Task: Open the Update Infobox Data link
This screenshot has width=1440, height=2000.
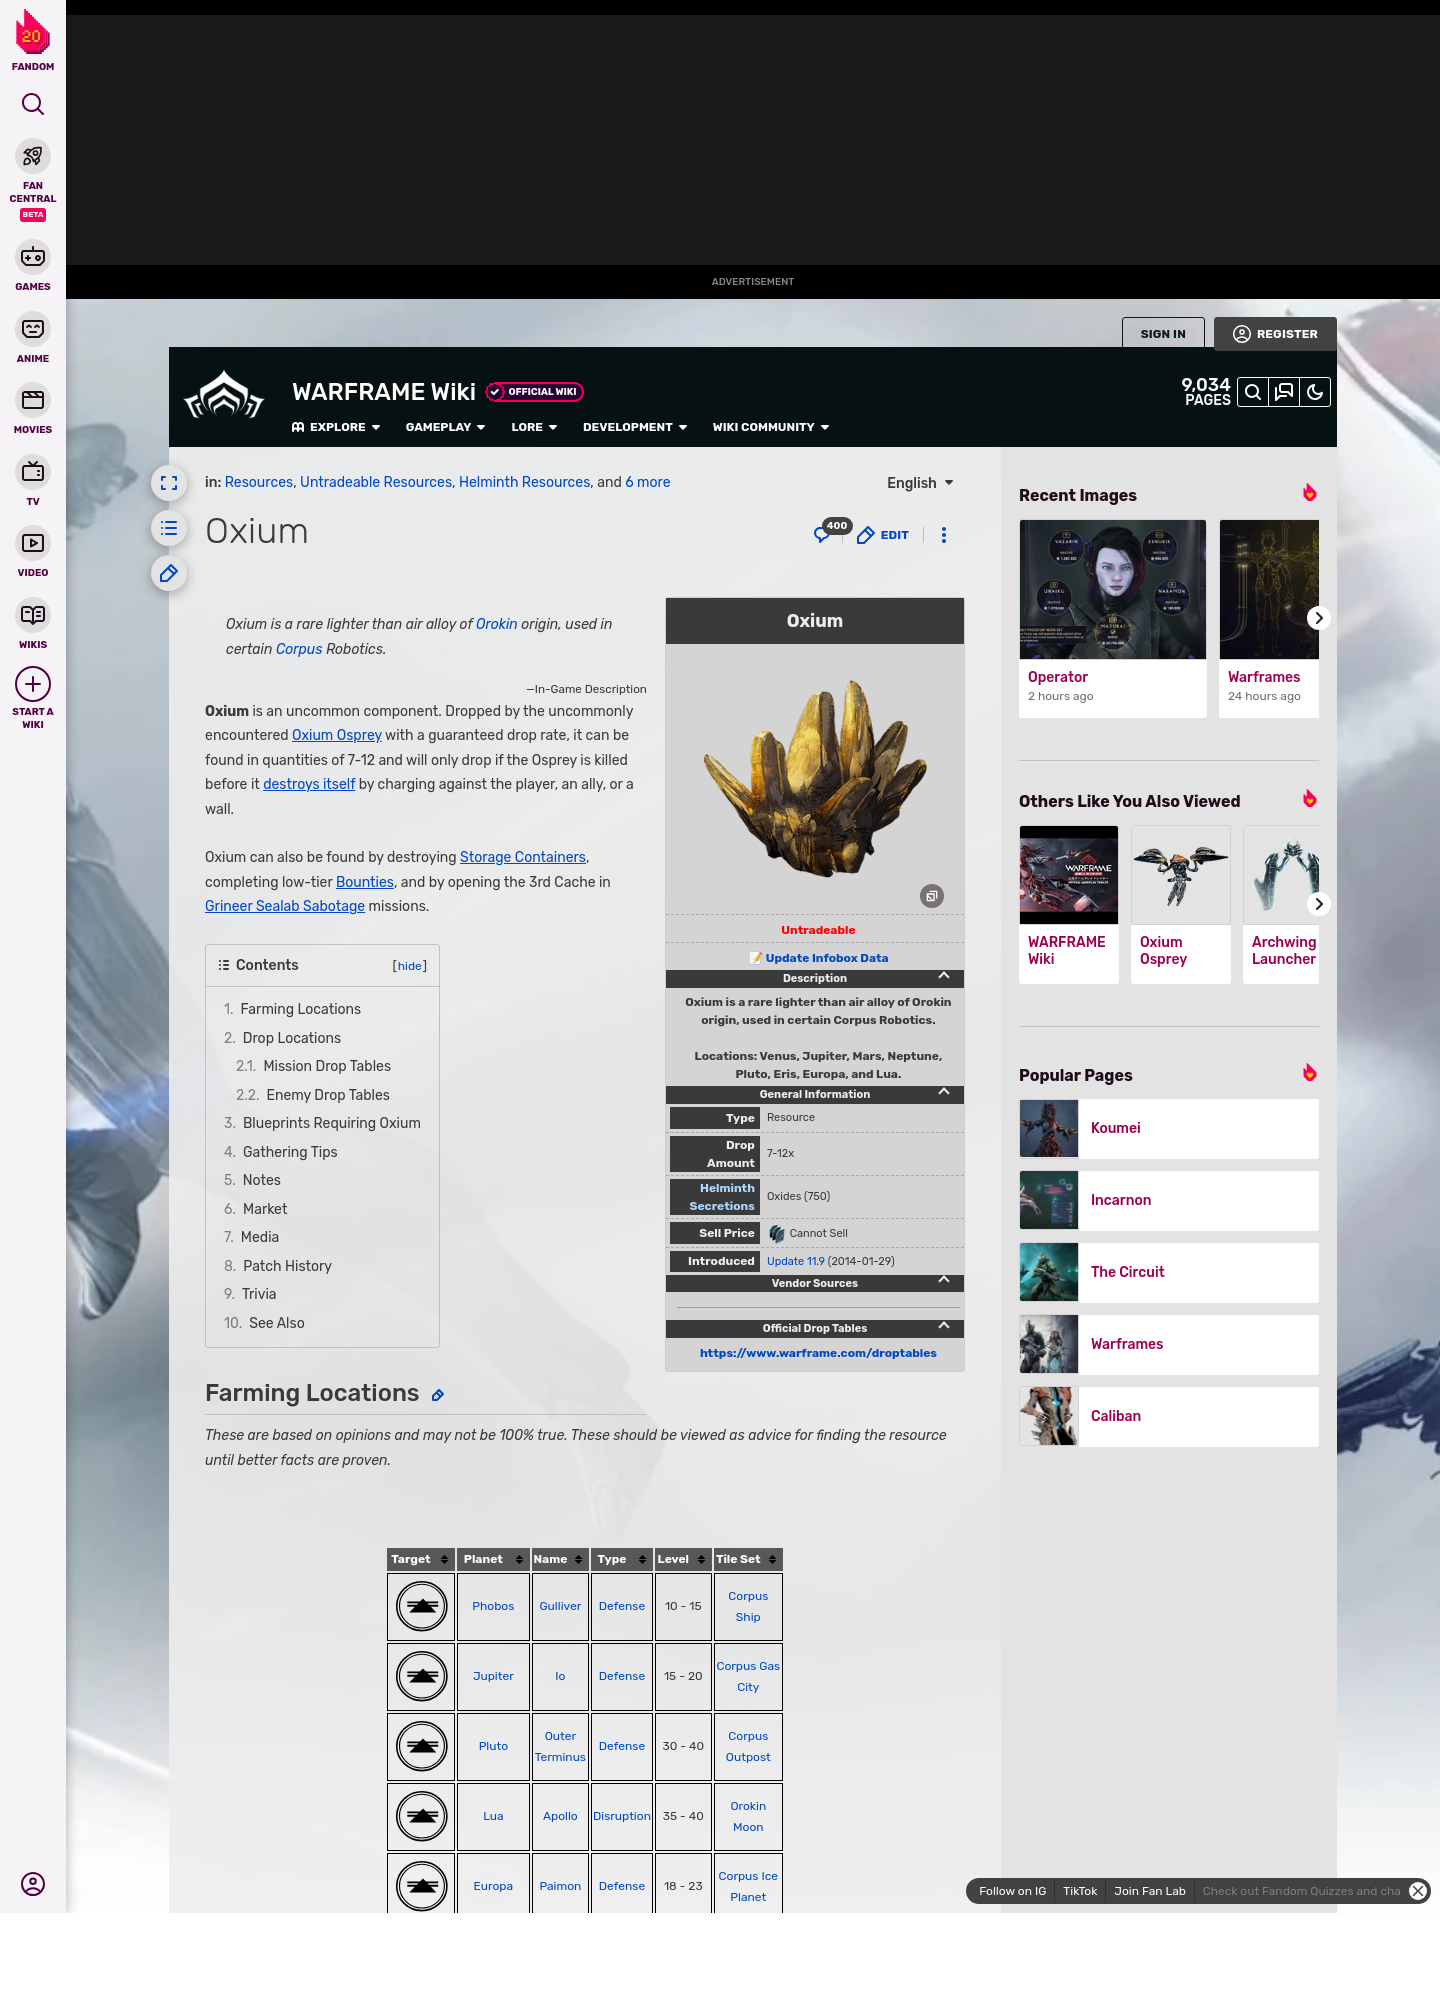Action: (x=826, y=958)
